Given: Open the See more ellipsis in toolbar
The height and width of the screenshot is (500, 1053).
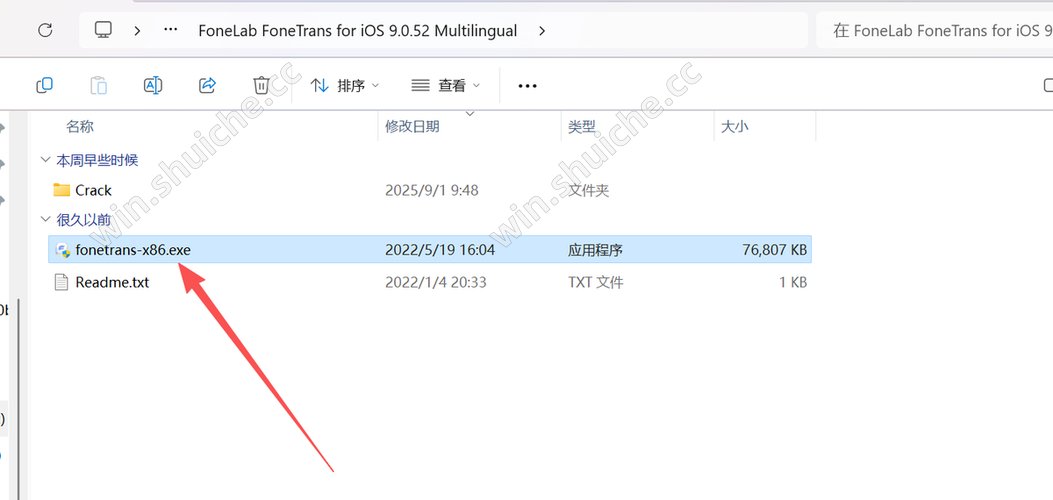Looking at the screenshot, I should pyautogui.click(x=528, y=86).
